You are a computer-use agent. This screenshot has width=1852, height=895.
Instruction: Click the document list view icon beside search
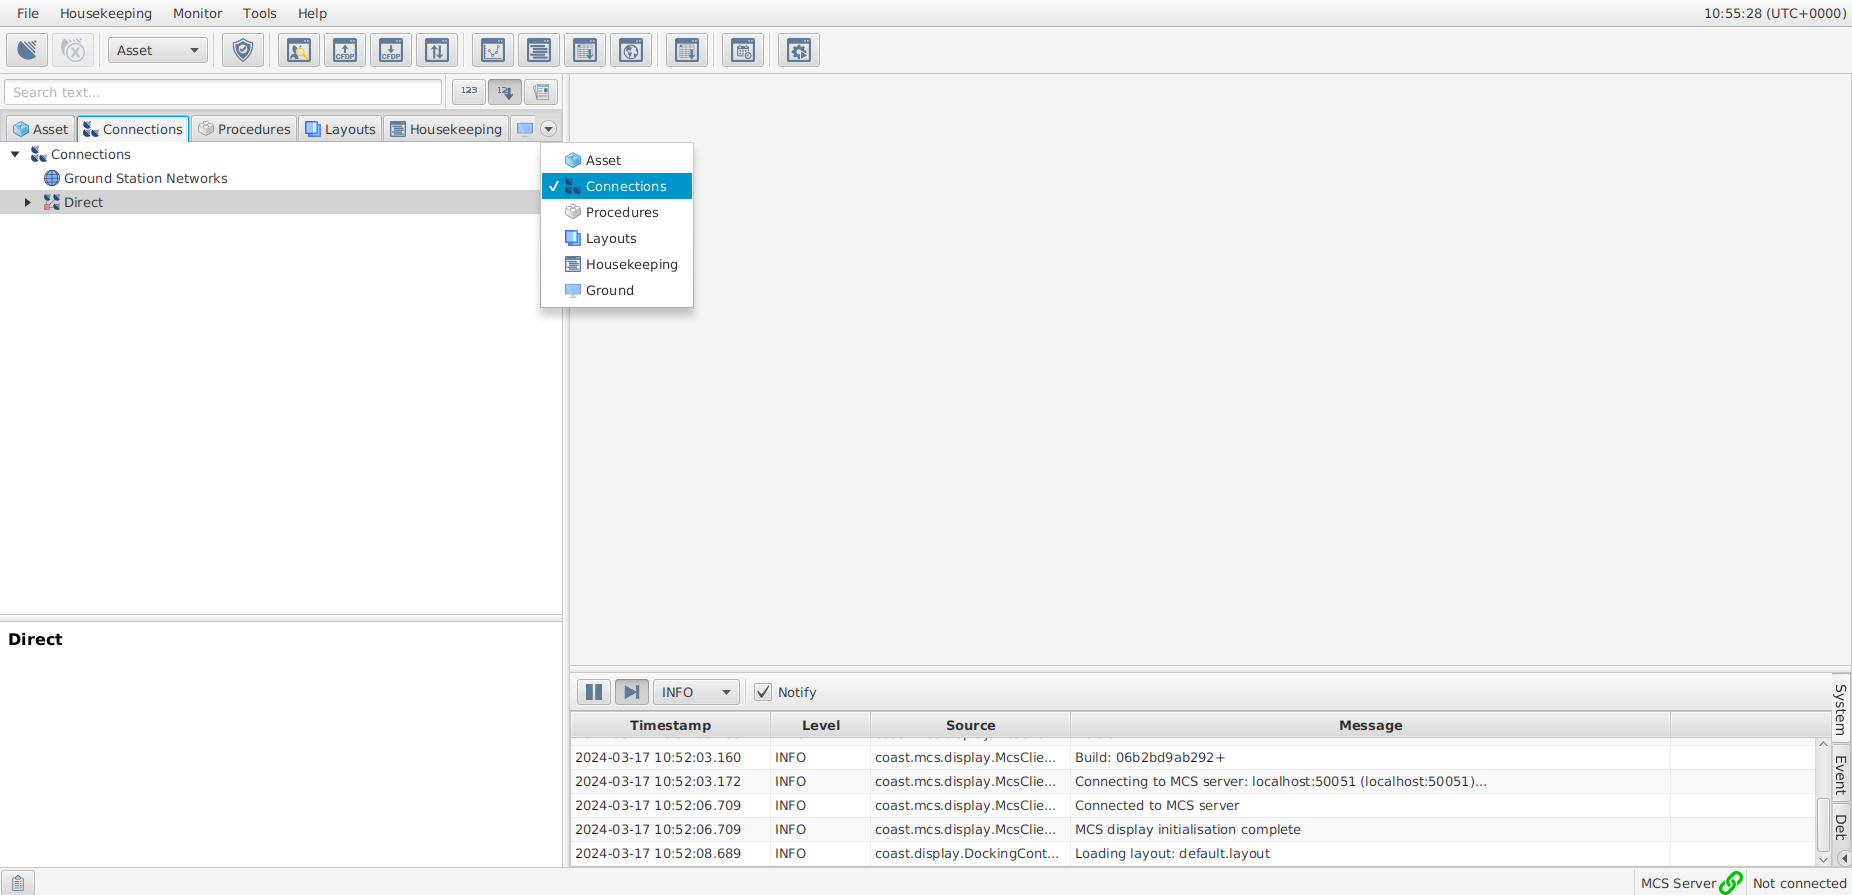(x=541, y=92)
